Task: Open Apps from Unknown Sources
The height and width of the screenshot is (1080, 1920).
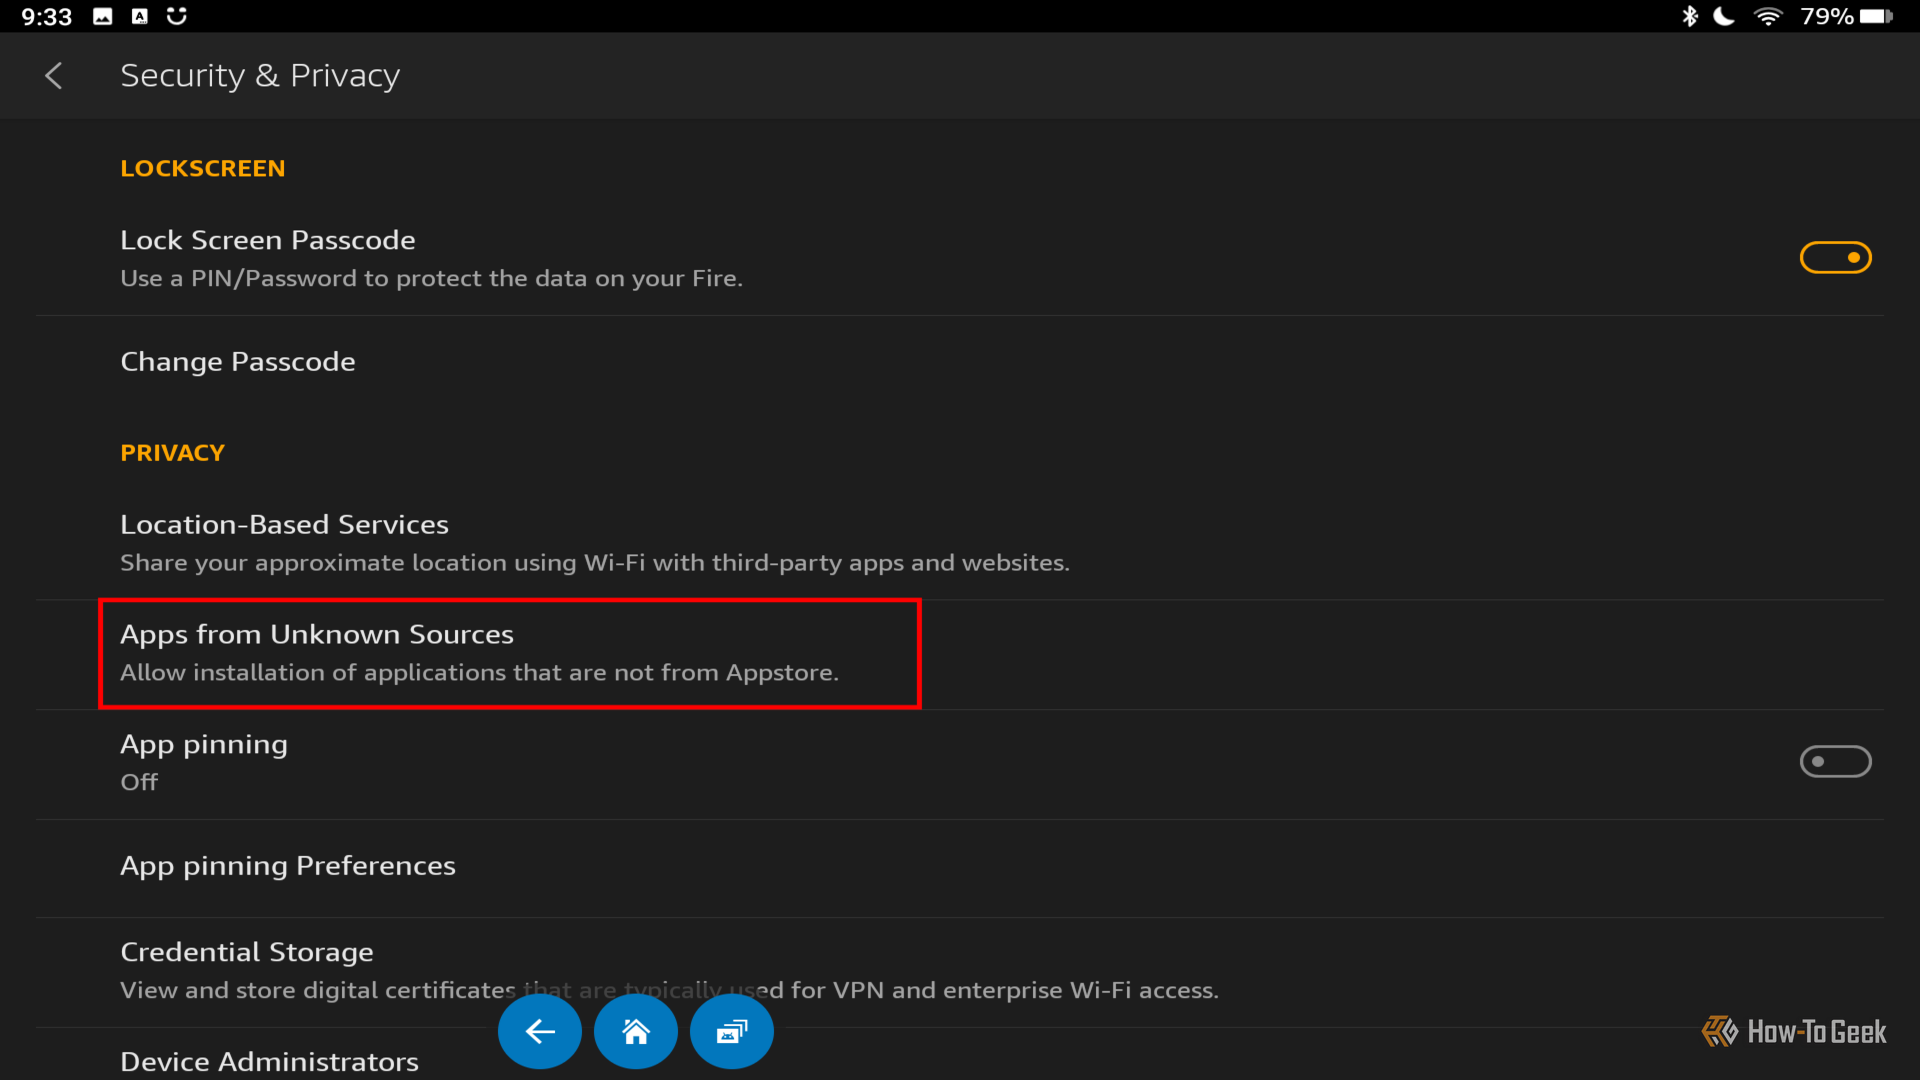Action: pos(960,654)
